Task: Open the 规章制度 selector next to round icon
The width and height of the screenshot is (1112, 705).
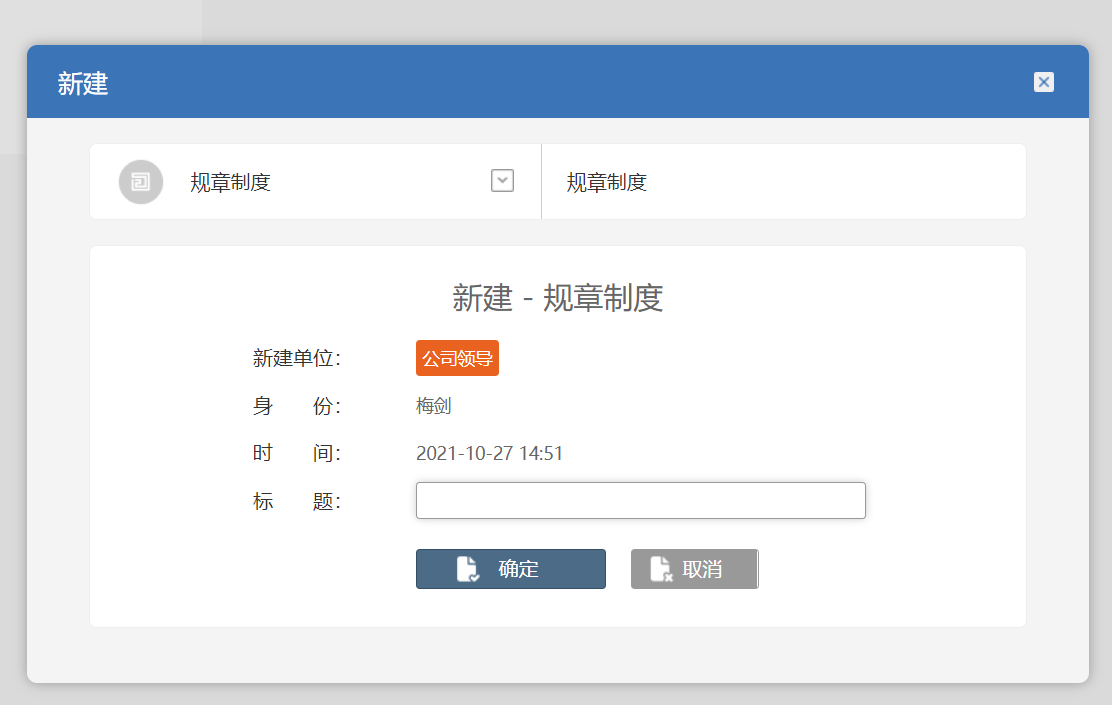Action: click(231, 182)
